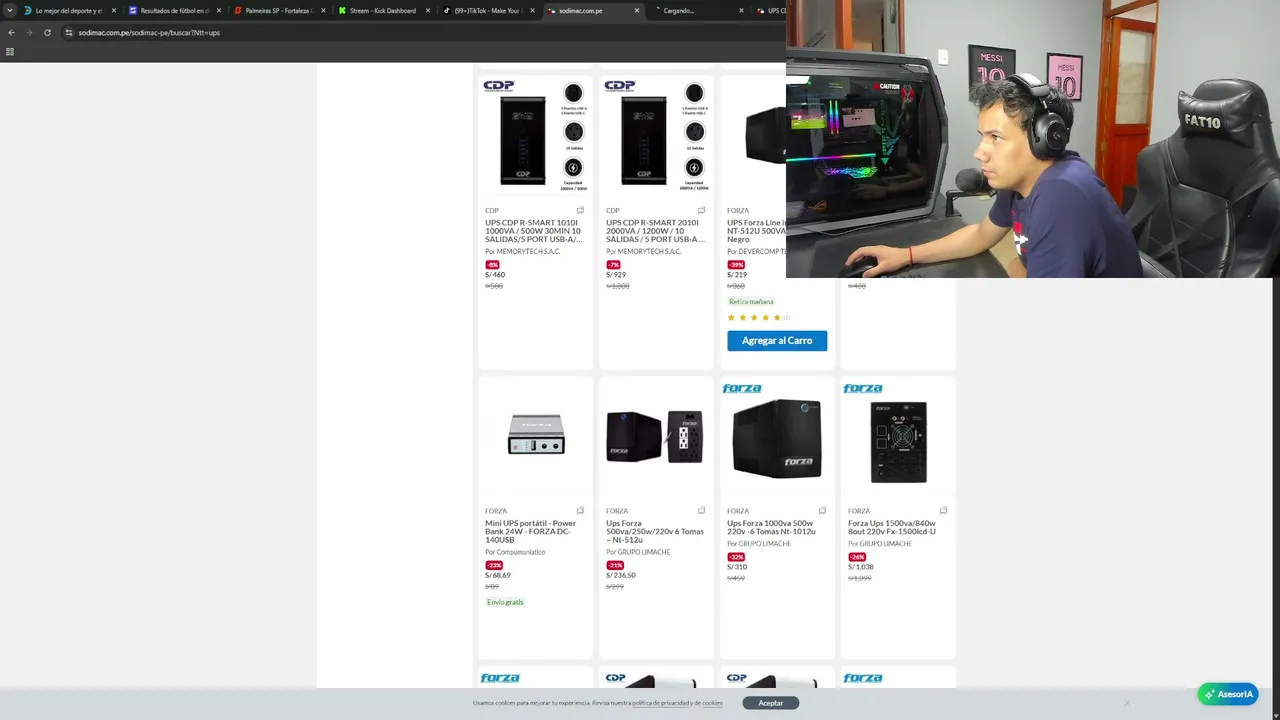Compare icon on Ups Forza 1000va 500w card
The height and width of the screenshot is (720, 1280).
[x=822, y=511]
